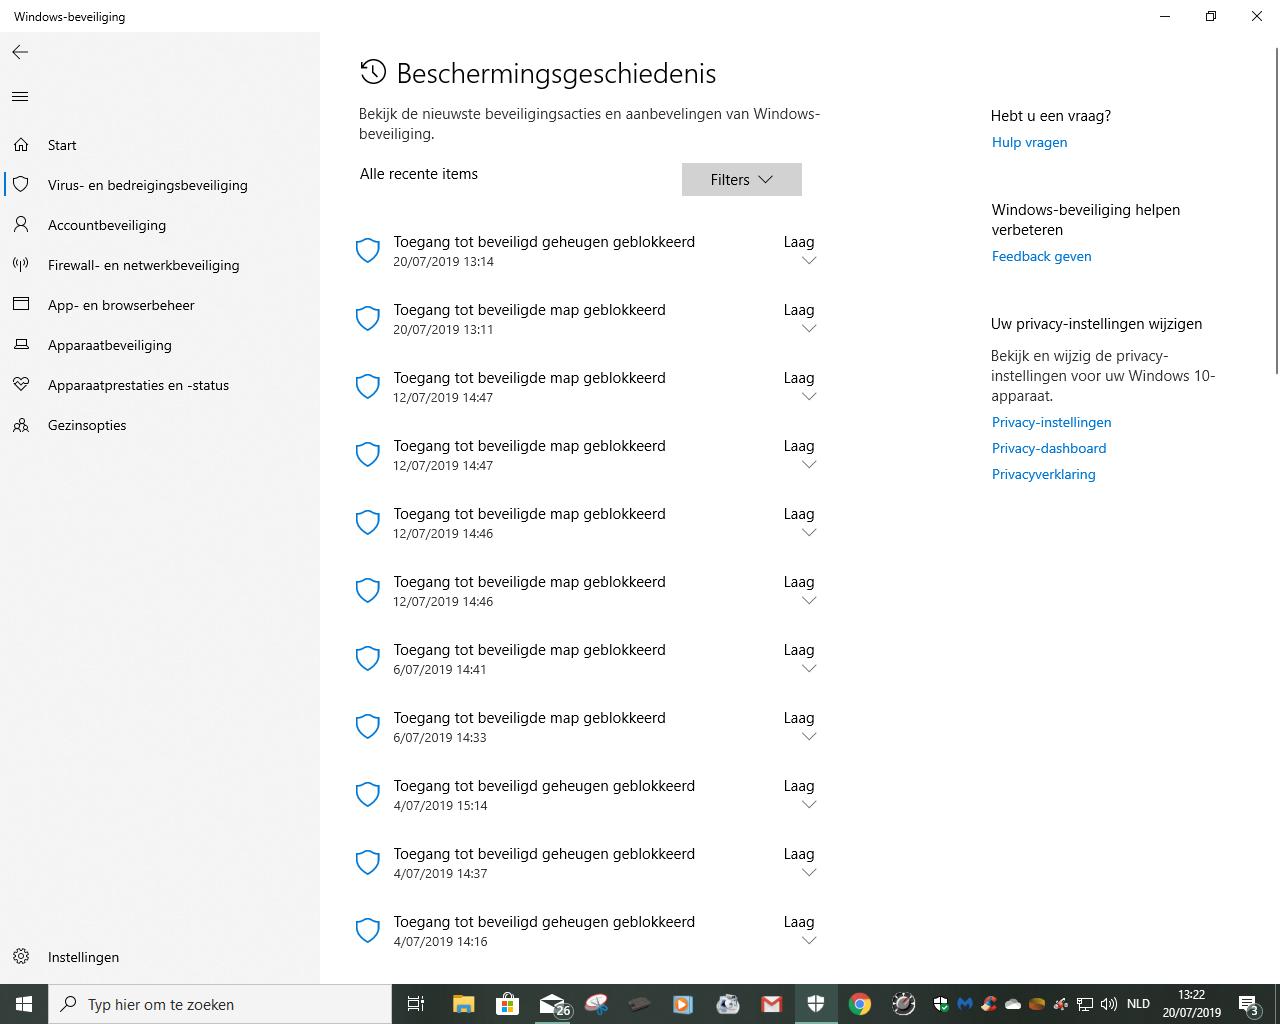The image size is (1280, 1024).
Task: Expand the 20/07/2019 13:11 blocked map entry
Action: [809, 329]
